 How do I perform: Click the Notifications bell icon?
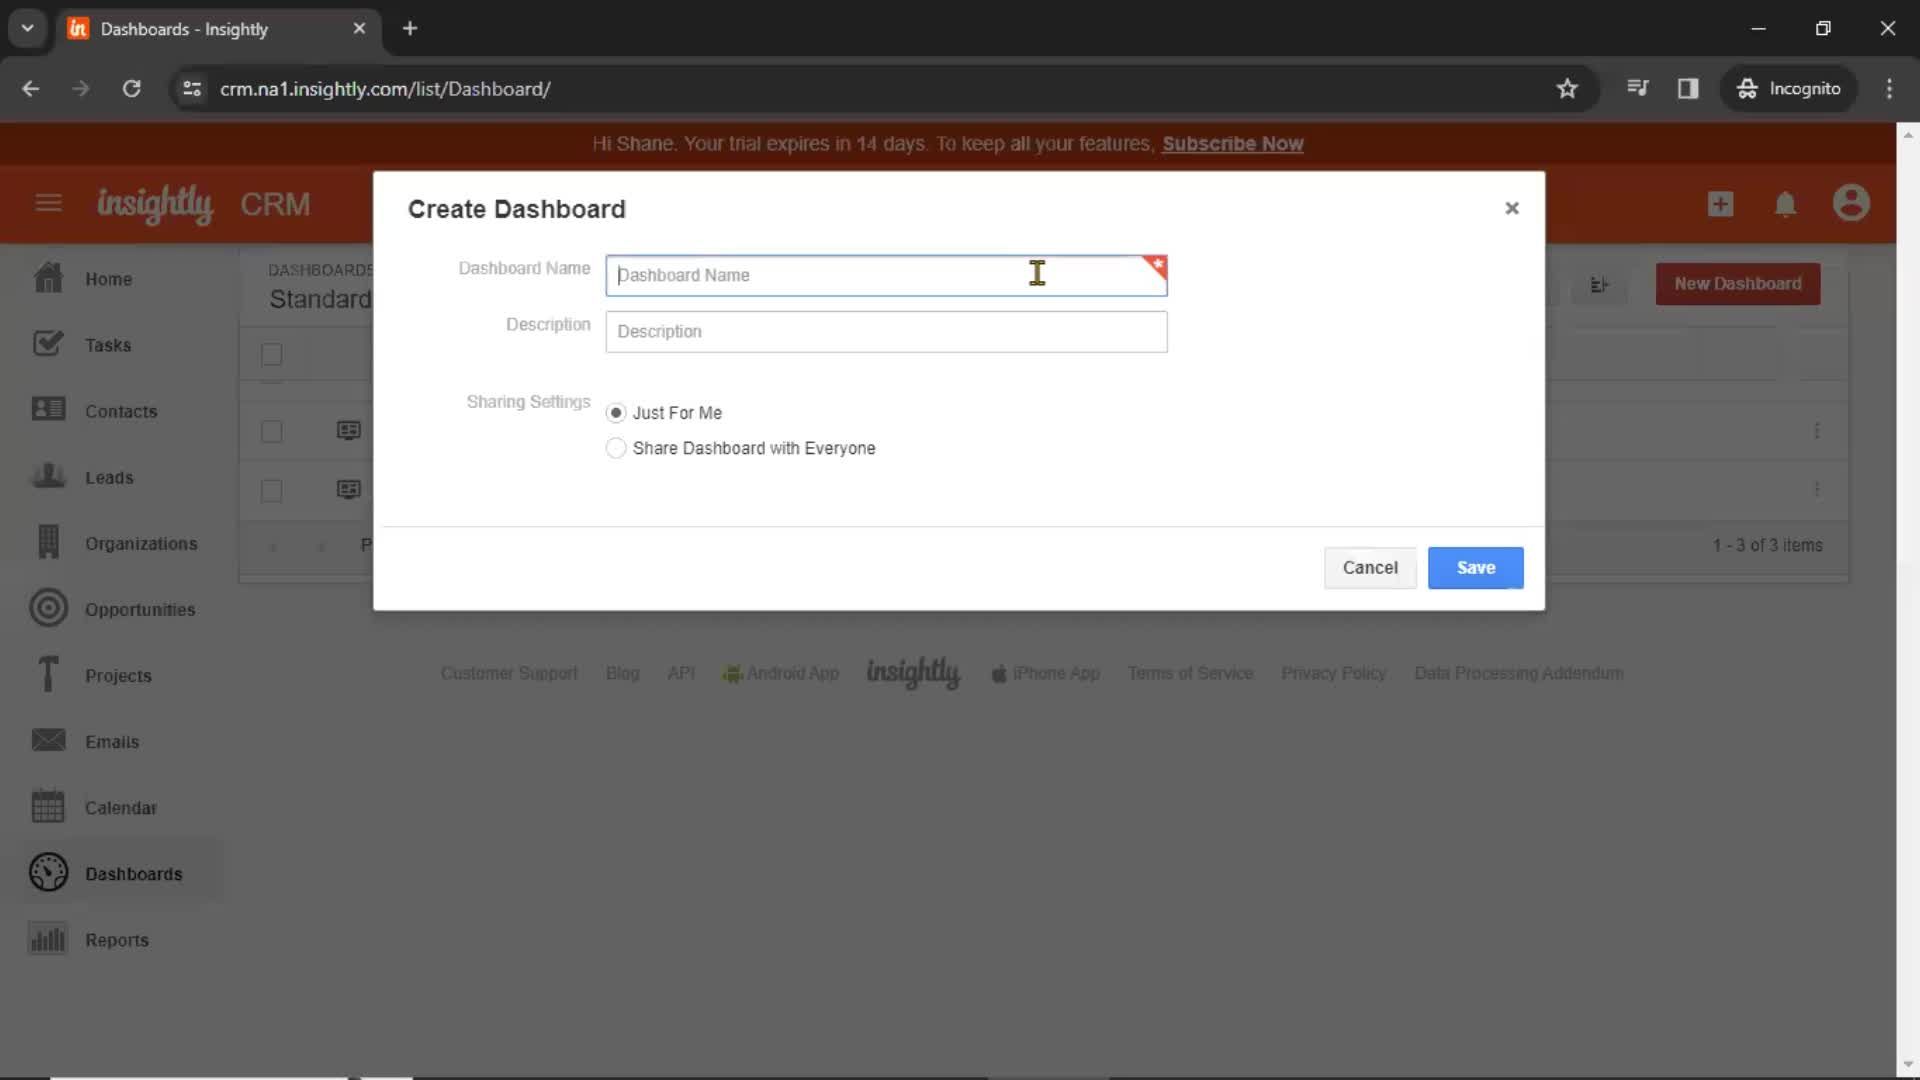1787,203
